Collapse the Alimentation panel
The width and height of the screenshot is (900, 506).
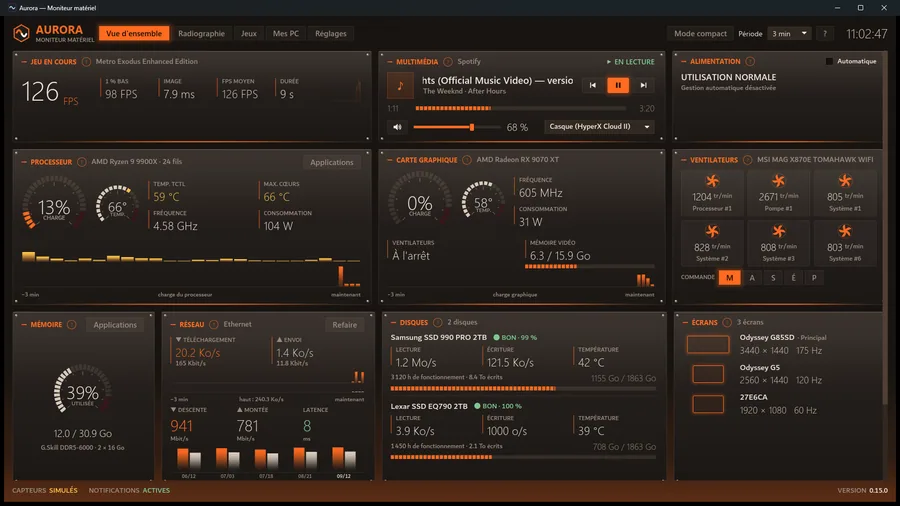tap(684, 61)
